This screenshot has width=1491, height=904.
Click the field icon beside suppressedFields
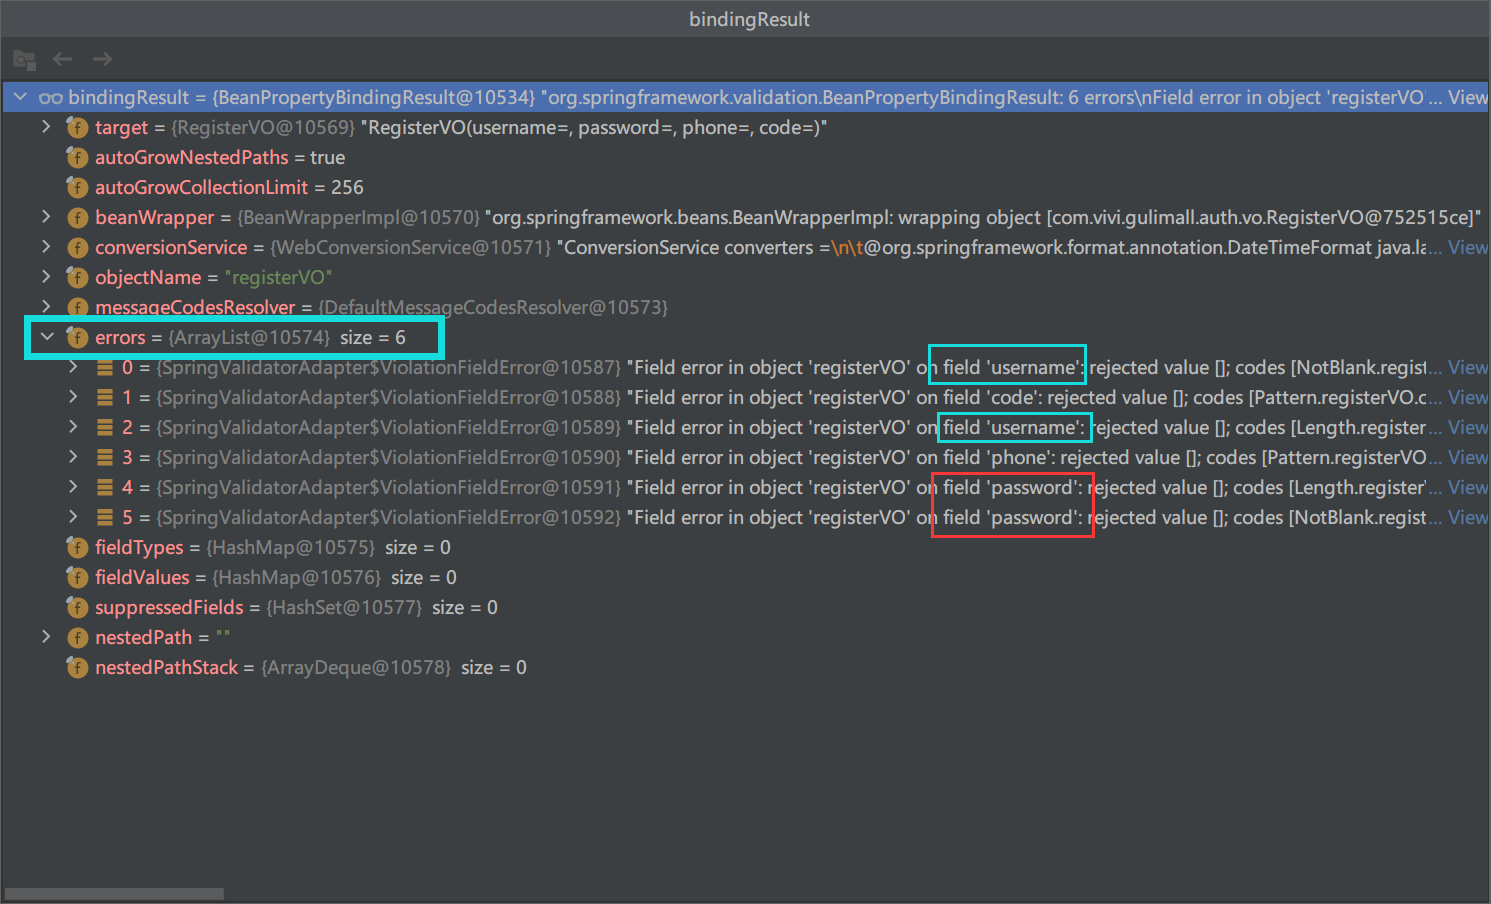tap(77, 607)
